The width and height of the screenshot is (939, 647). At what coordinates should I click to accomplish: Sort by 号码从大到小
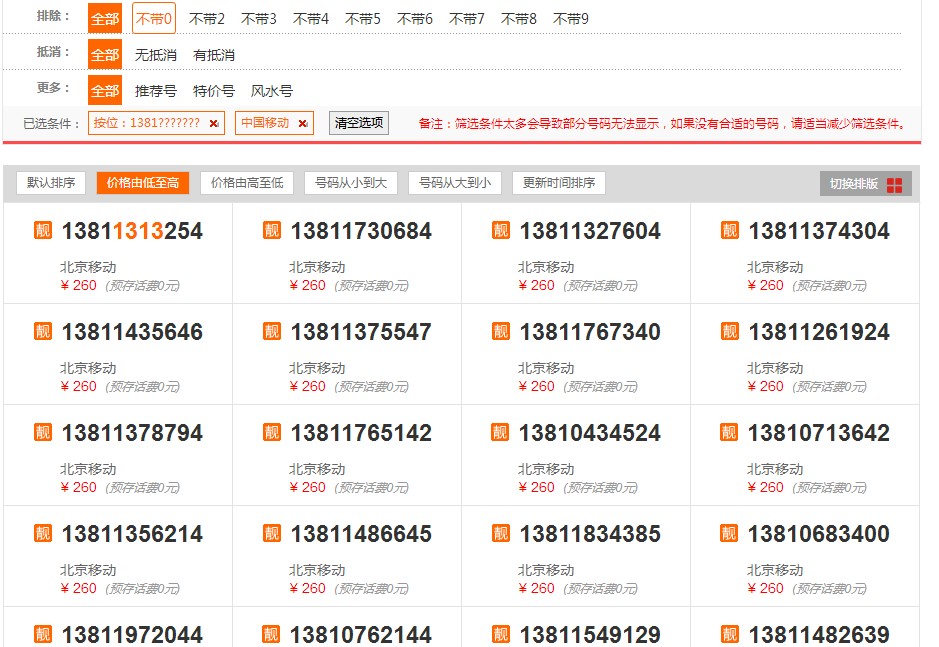455,183
